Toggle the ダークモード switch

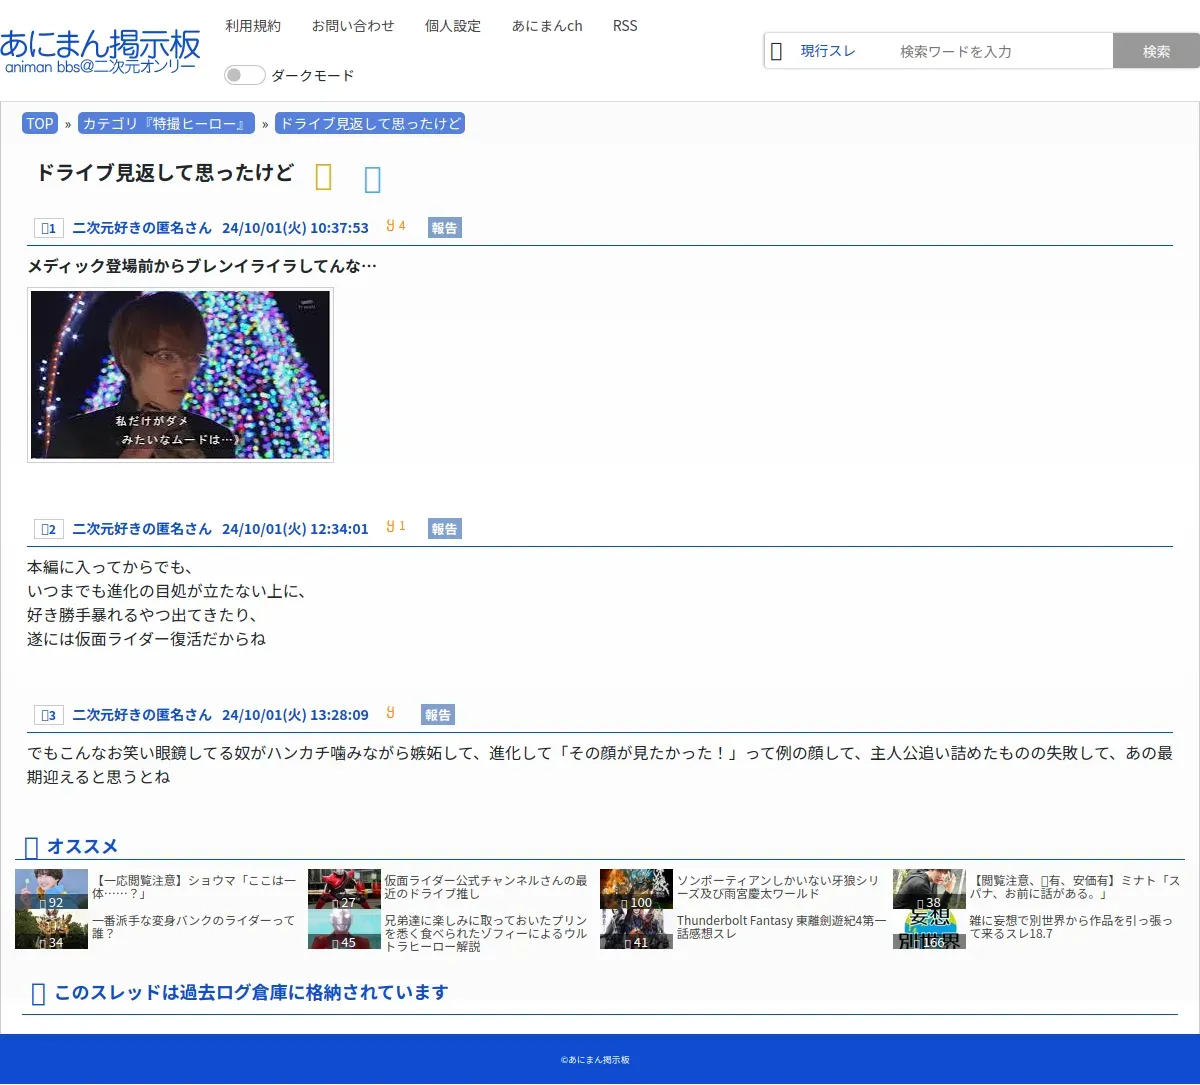pos(244,75)
